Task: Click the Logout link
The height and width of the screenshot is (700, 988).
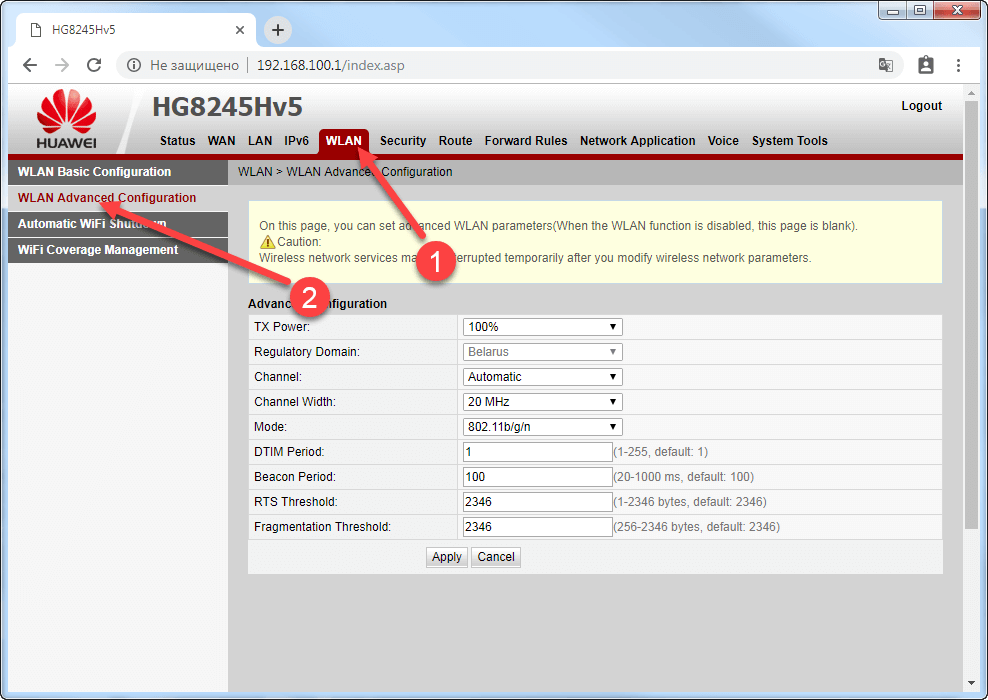Action: tap(920, 105)
